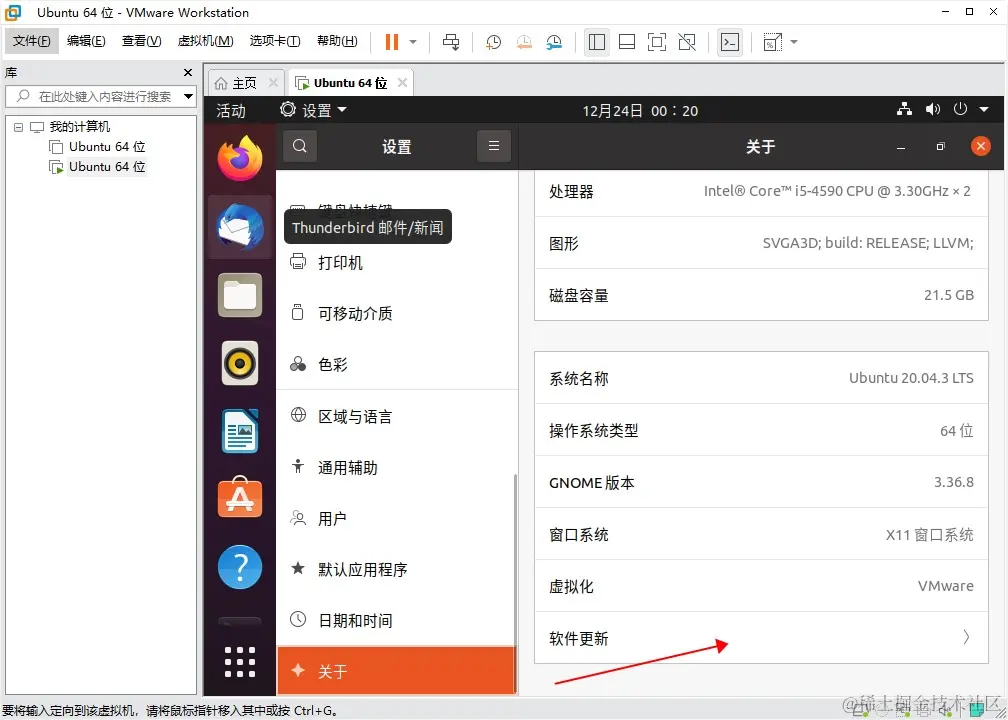
Task: Open the 设置 app menu in top bar
Action: click(x=314, y=111)
